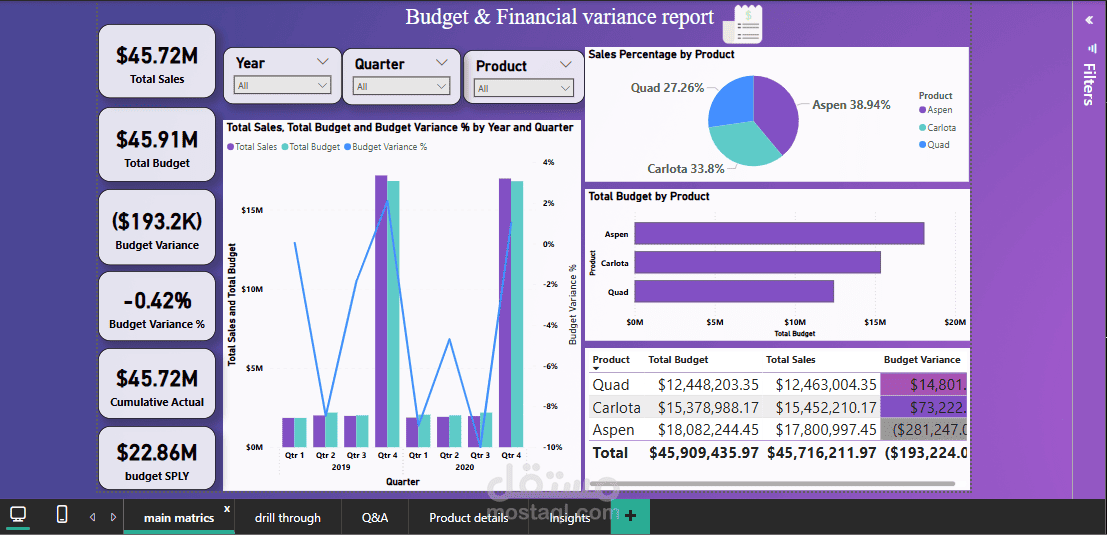Click the $17,800,997.45 table cell
1107x535 pixels.
pos(826,430)
